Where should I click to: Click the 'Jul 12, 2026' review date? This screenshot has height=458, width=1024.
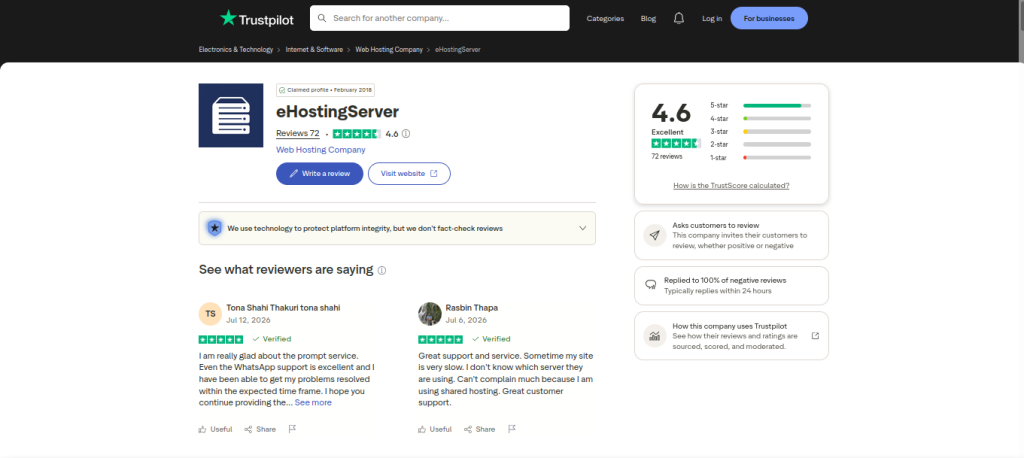pos(248,320)
